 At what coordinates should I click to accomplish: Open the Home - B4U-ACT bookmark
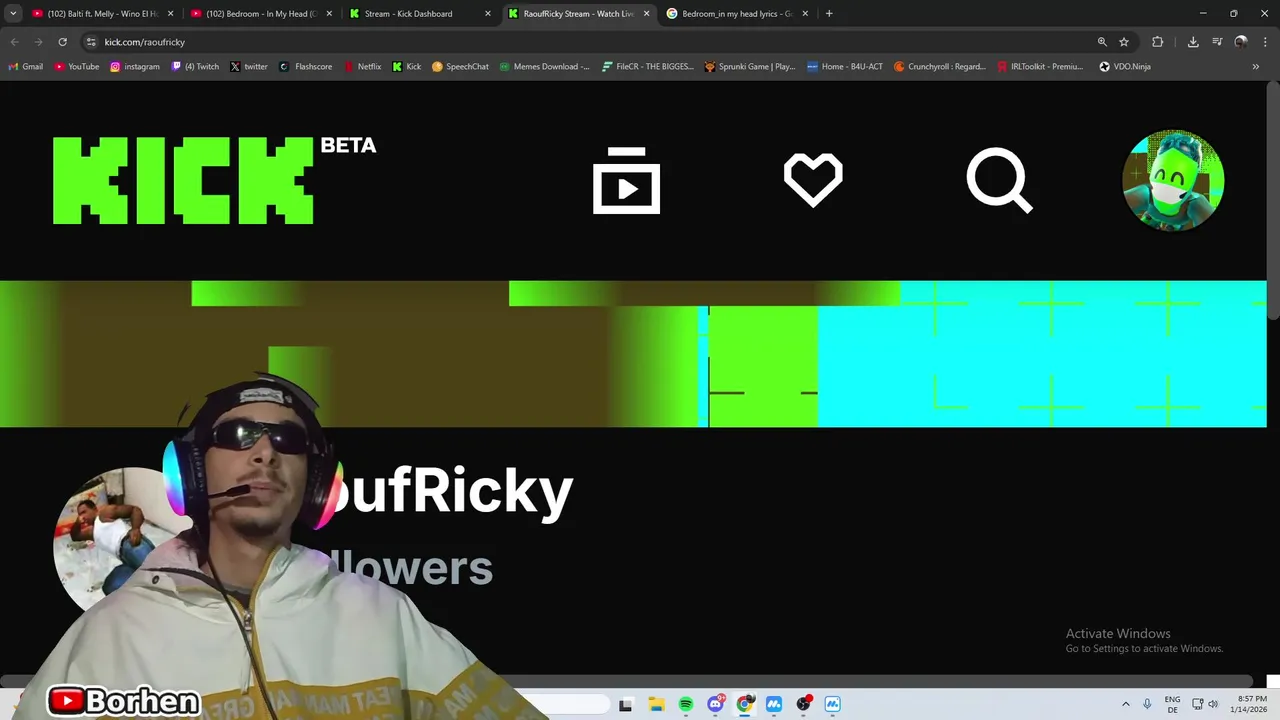point(845,66)
